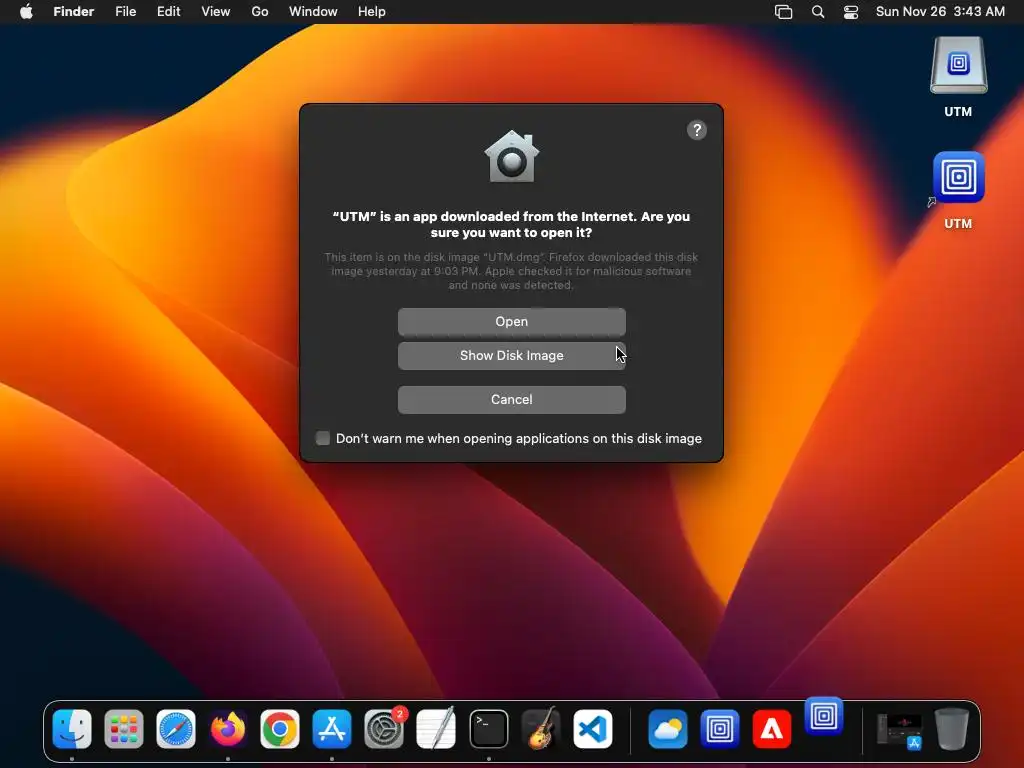1024x768 pixels.
Task: Click the "Don't warn me" checkbox label text
Action: [x=519, y=438]
